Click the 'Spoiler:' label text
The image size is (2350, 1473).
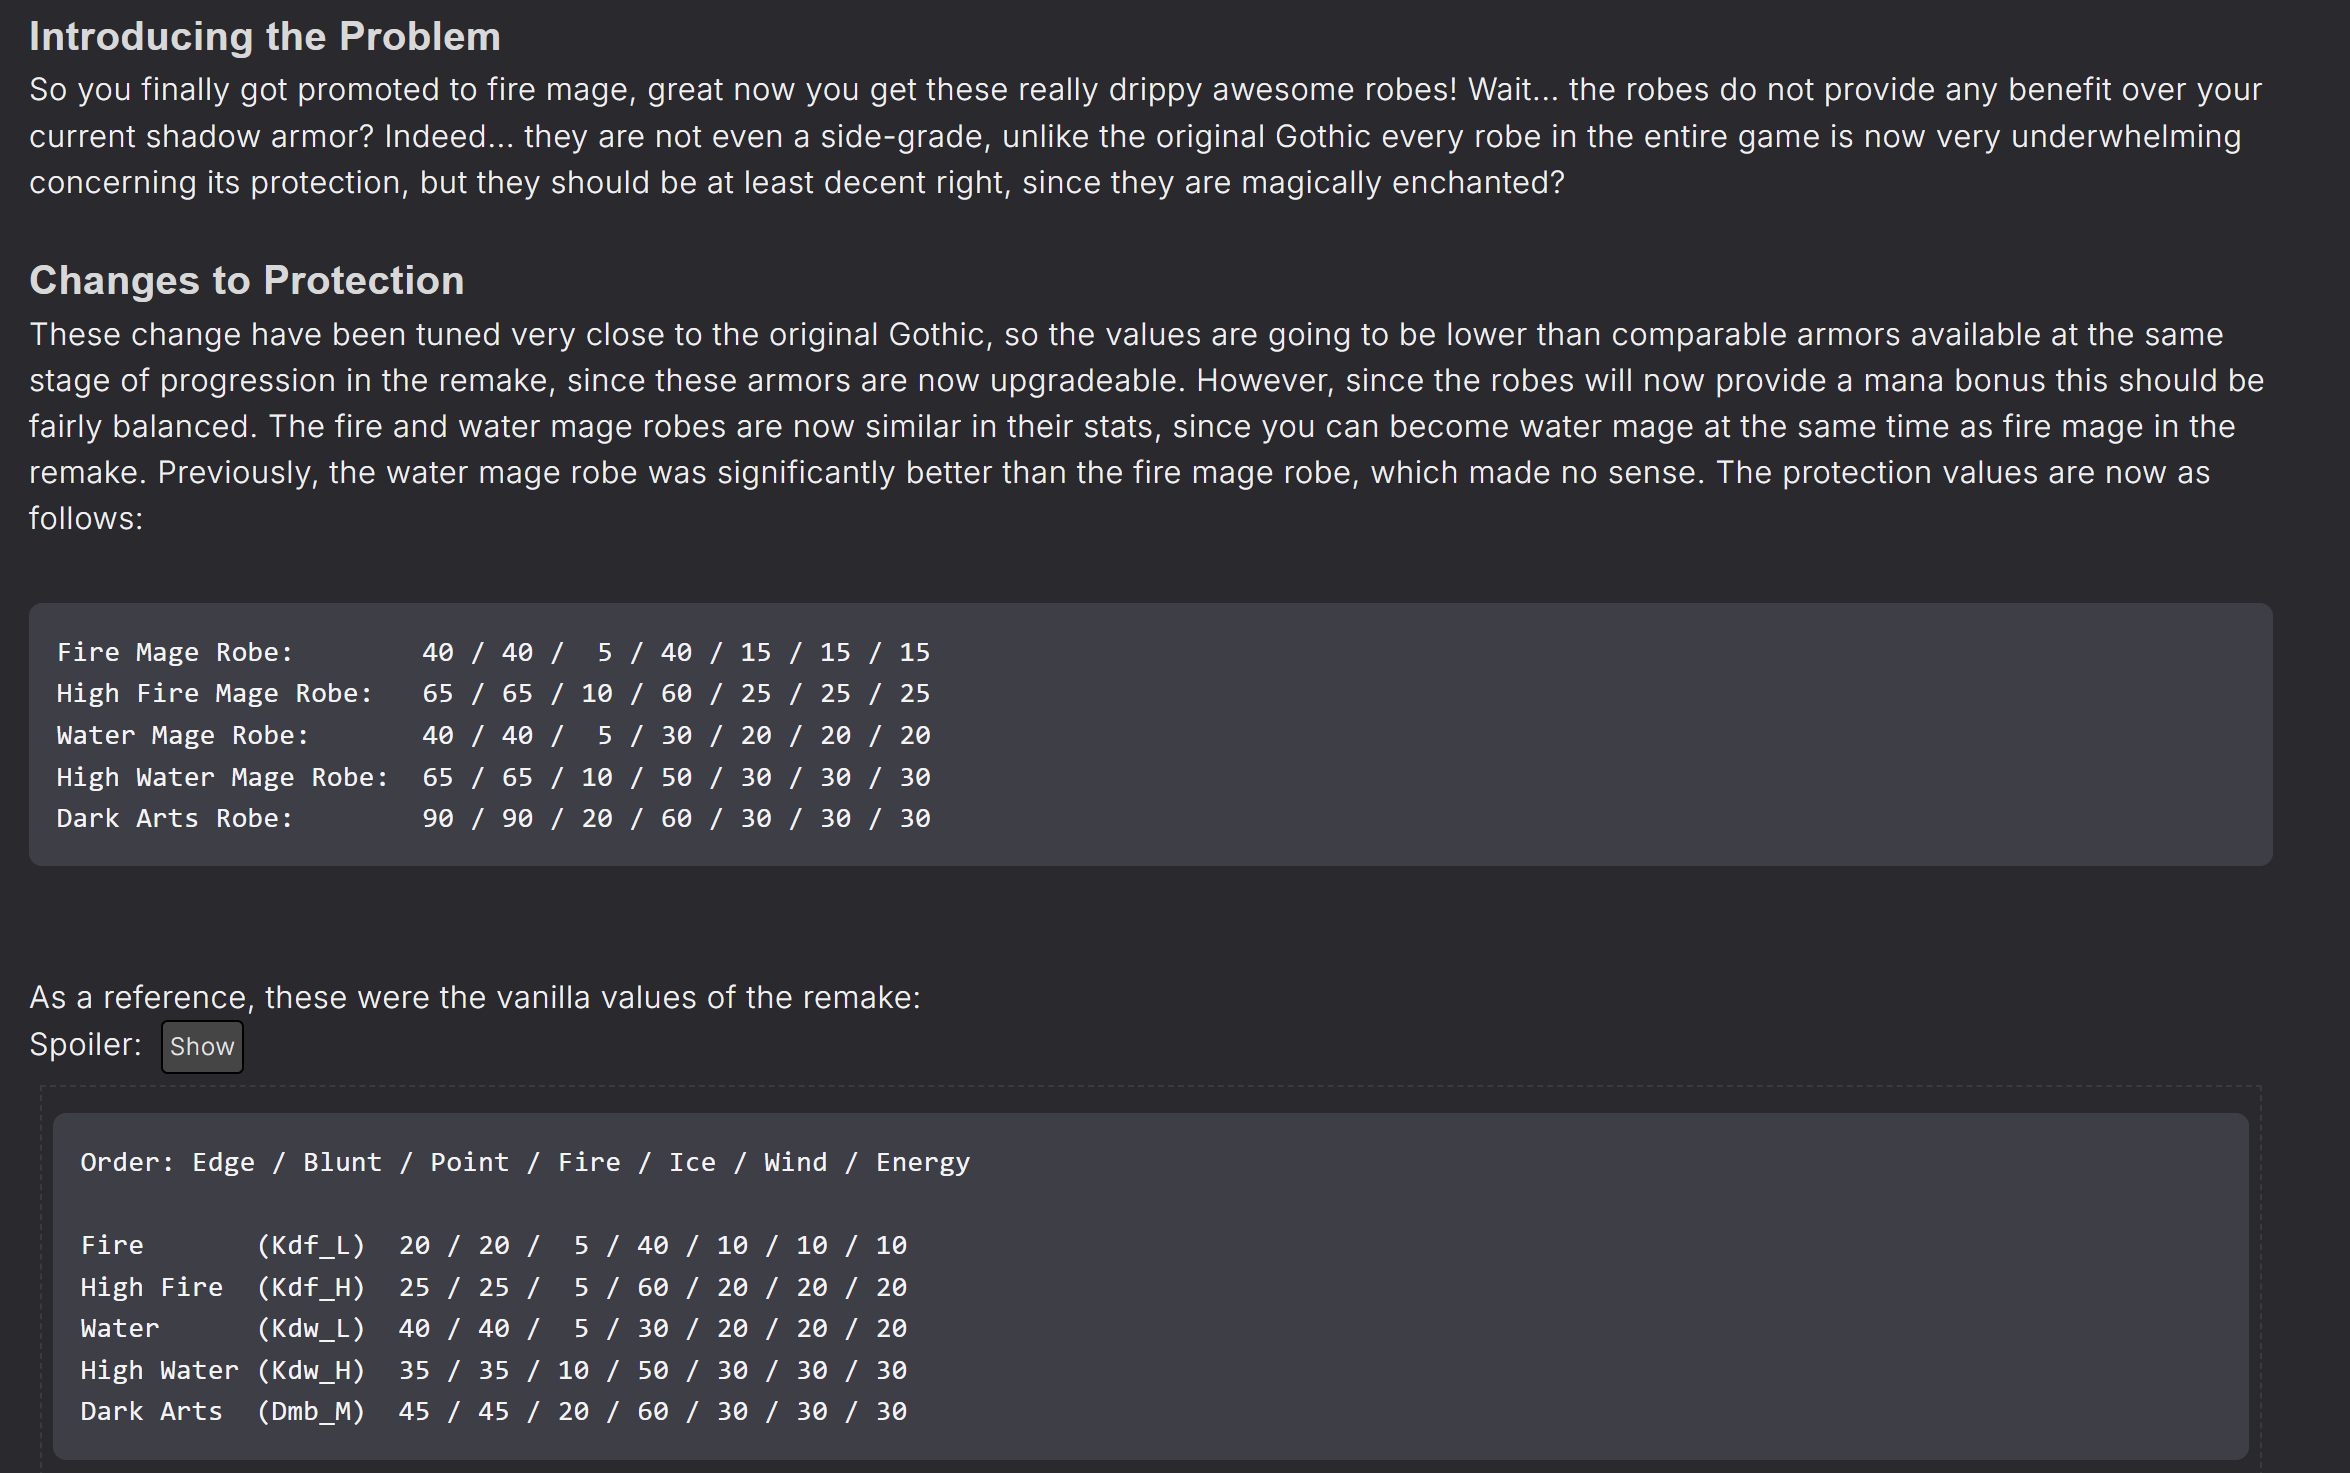coord(85,1044)
